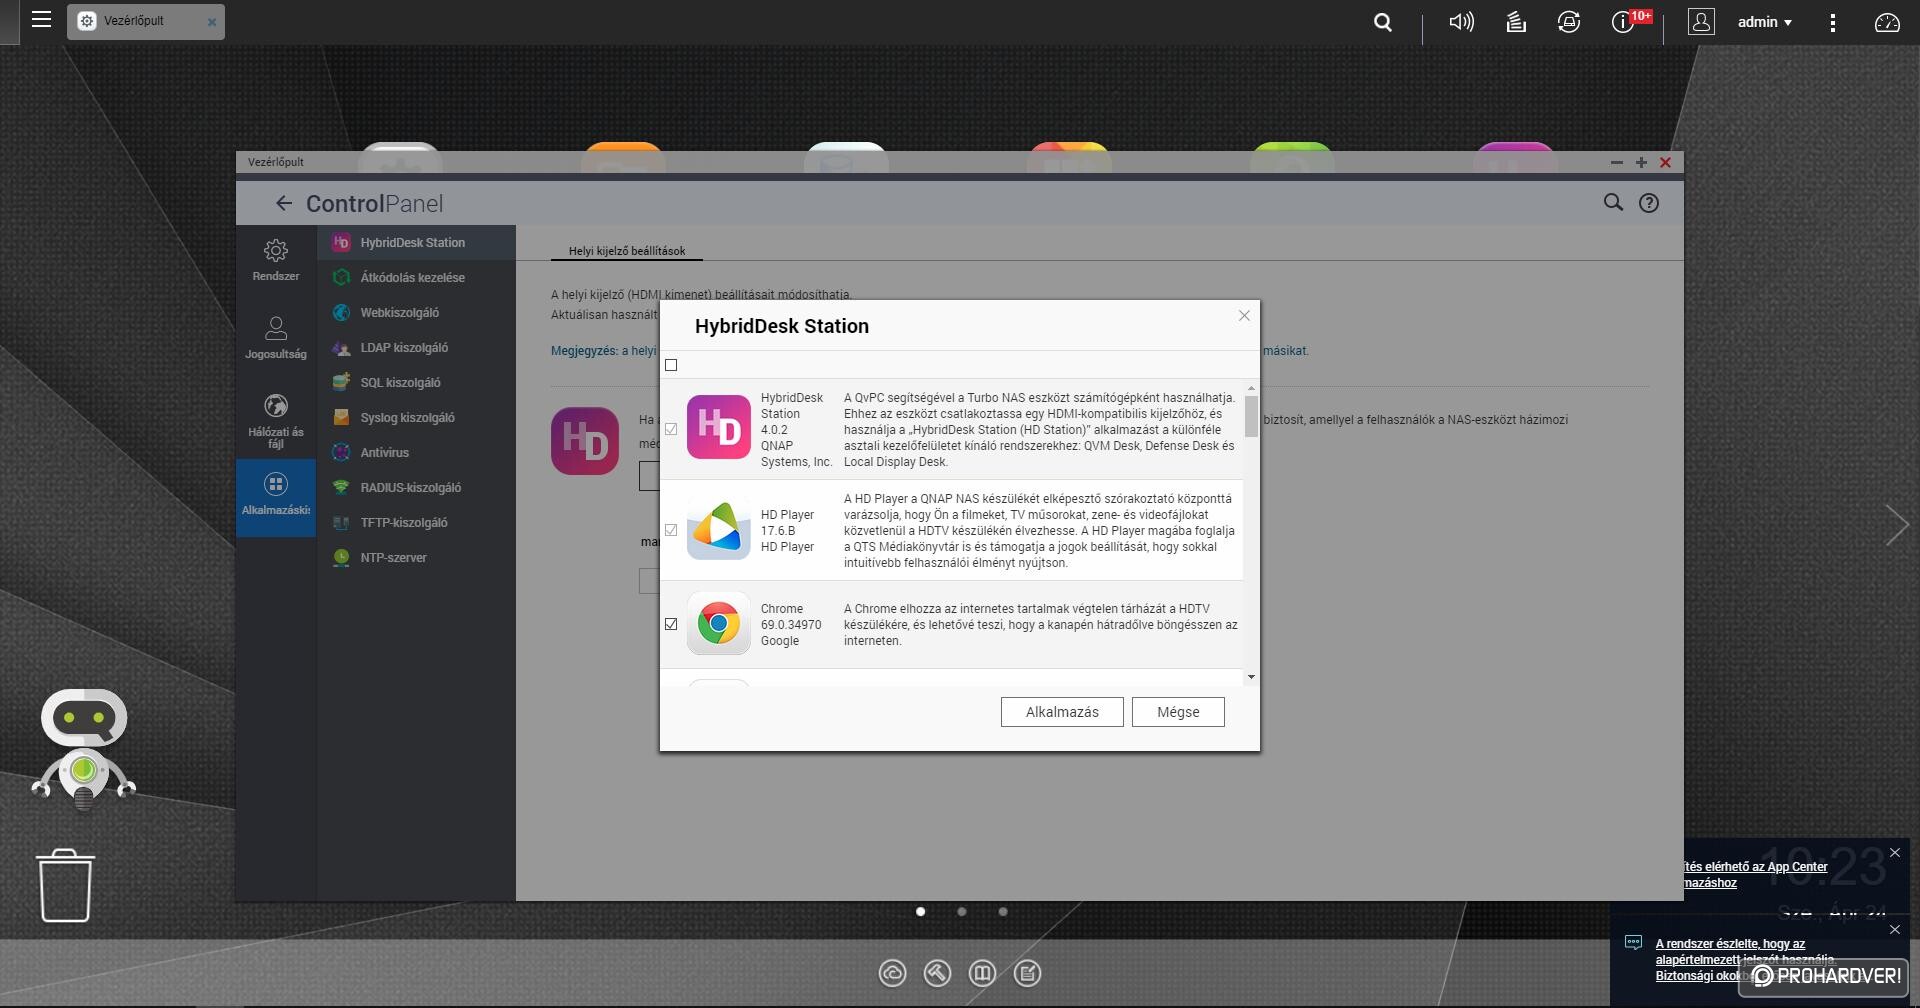Click the Alkalmazás button
This screenshot has height=1008, width=1920.
click(1062, 712)
